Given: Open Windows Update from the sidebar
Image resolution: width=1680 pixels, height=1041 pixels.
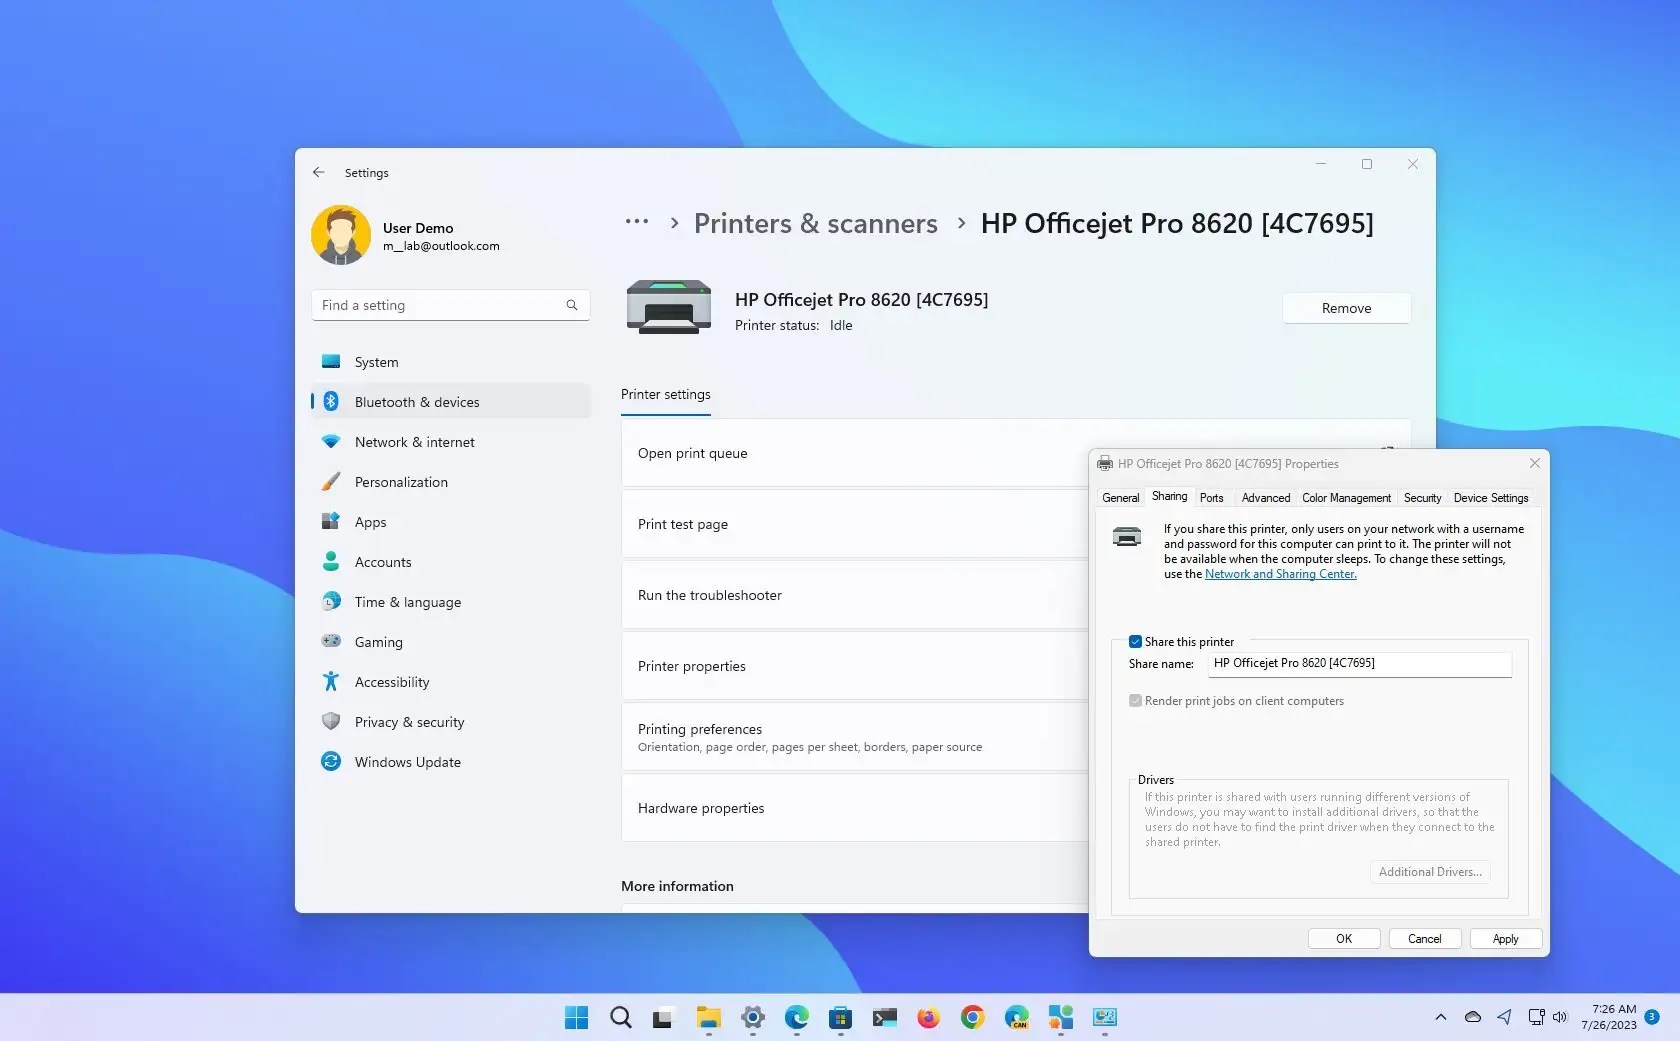Looking at the screenshot, I should (x=405, y=761).
